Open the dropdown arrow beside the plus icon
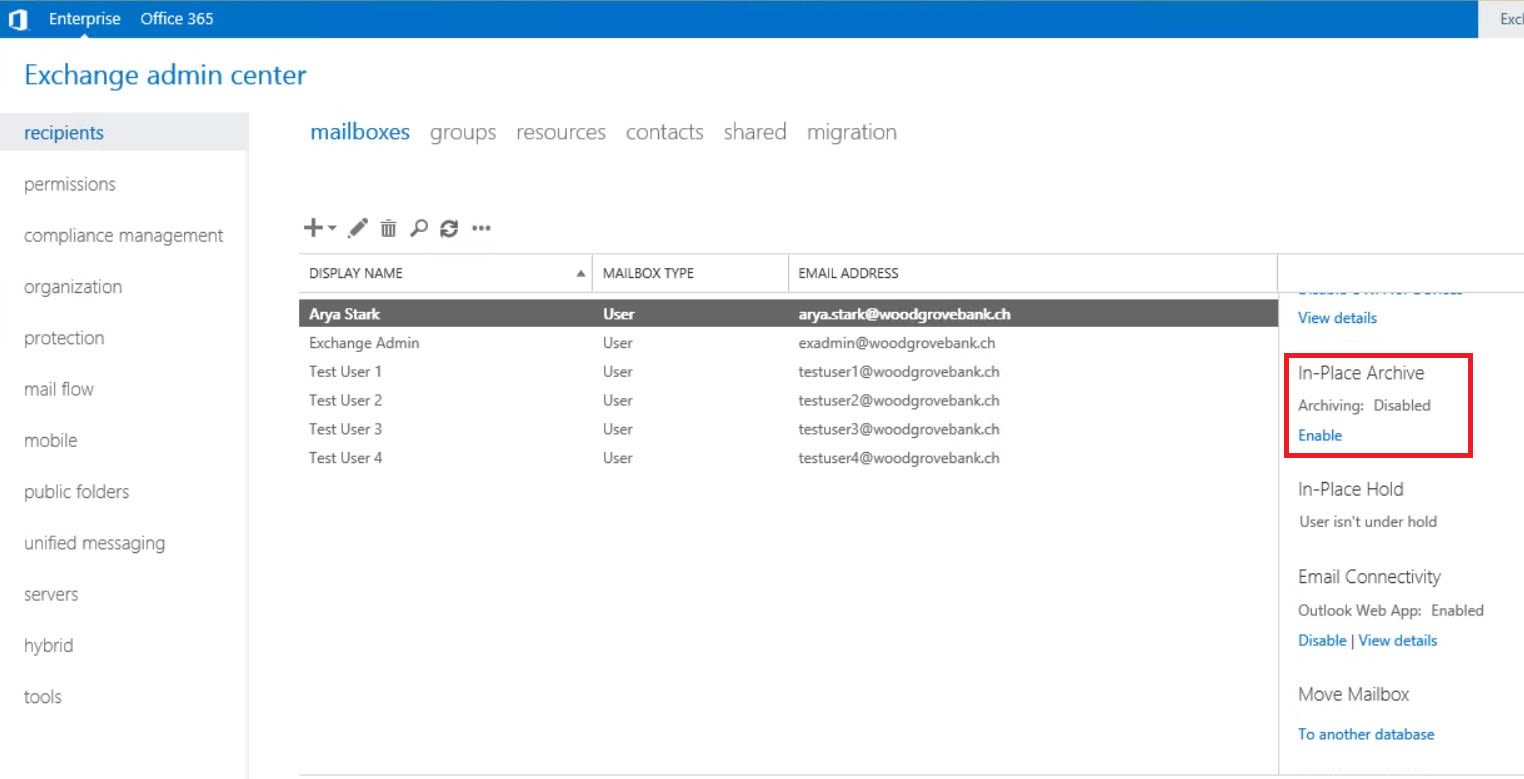 [332, 229]
